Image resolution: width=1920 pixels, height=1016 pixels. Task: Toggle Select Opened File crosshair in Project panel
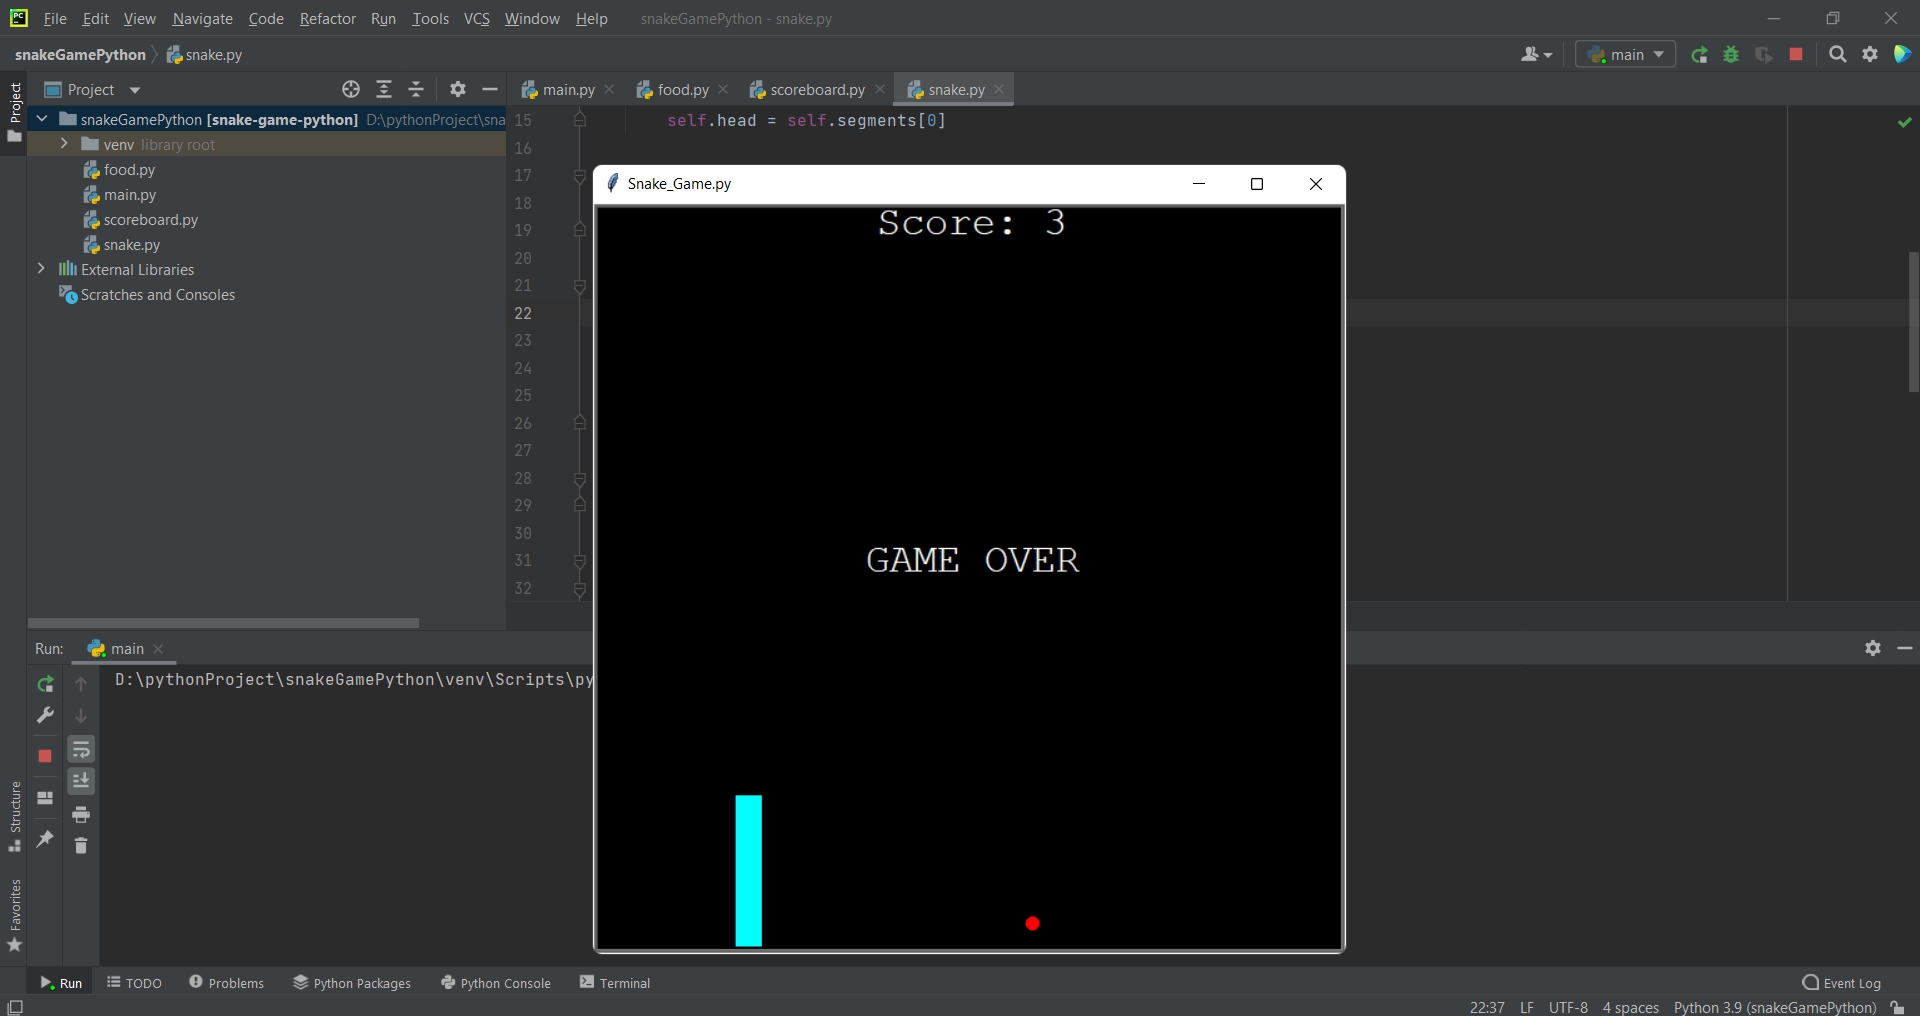tap(351, 90)
